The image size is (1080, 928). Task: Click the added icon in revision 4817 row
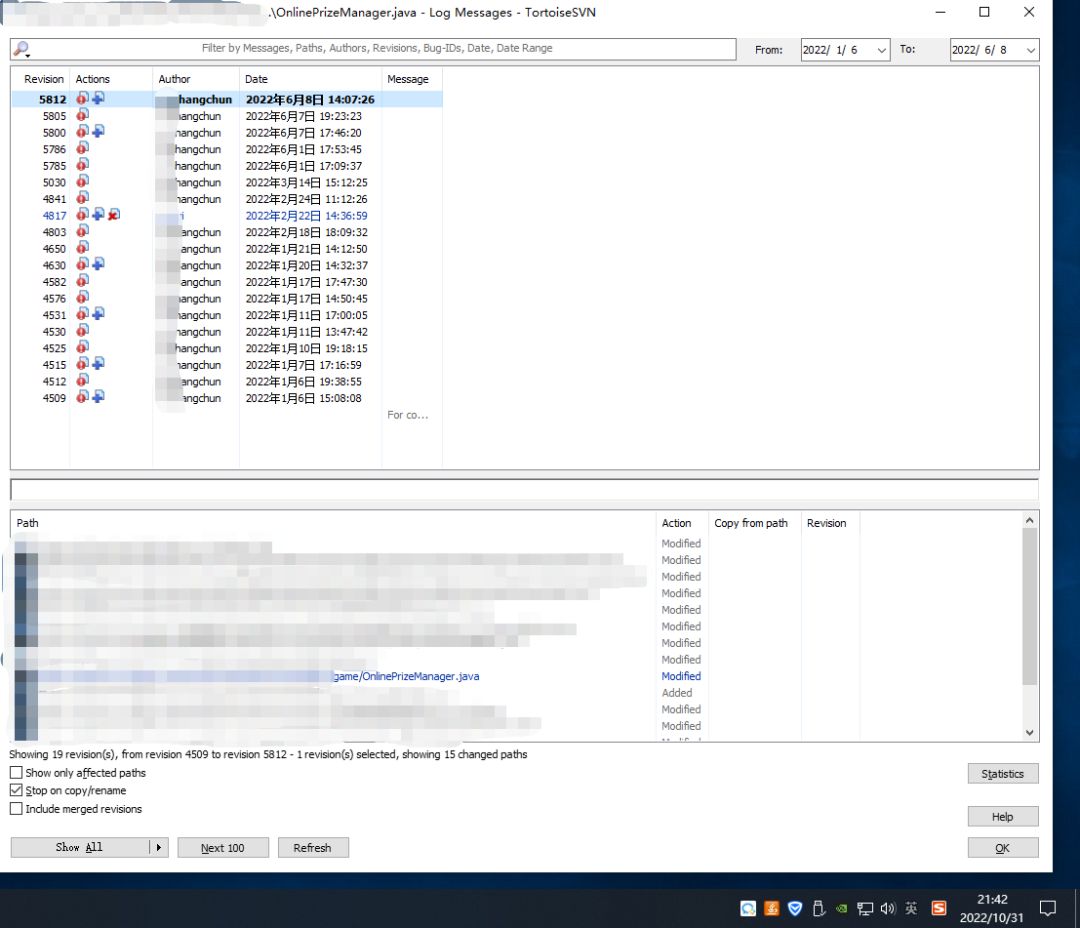click(x=98, y=214)
